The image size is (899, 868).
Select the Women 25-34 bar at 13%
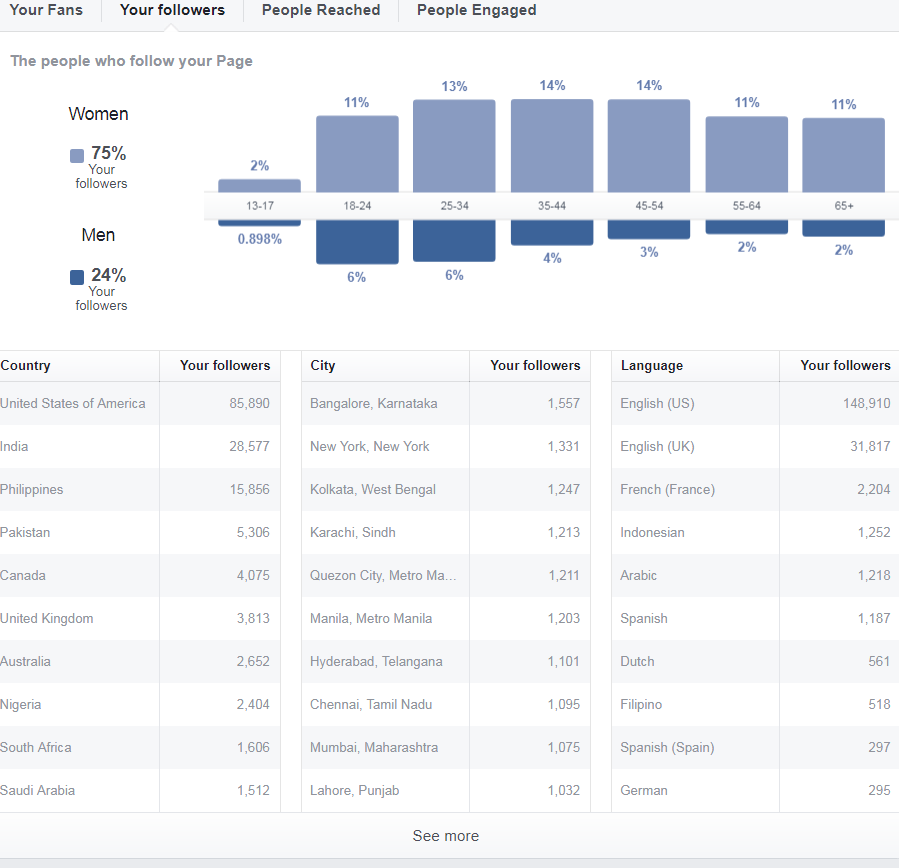click(x=454, y=146)
